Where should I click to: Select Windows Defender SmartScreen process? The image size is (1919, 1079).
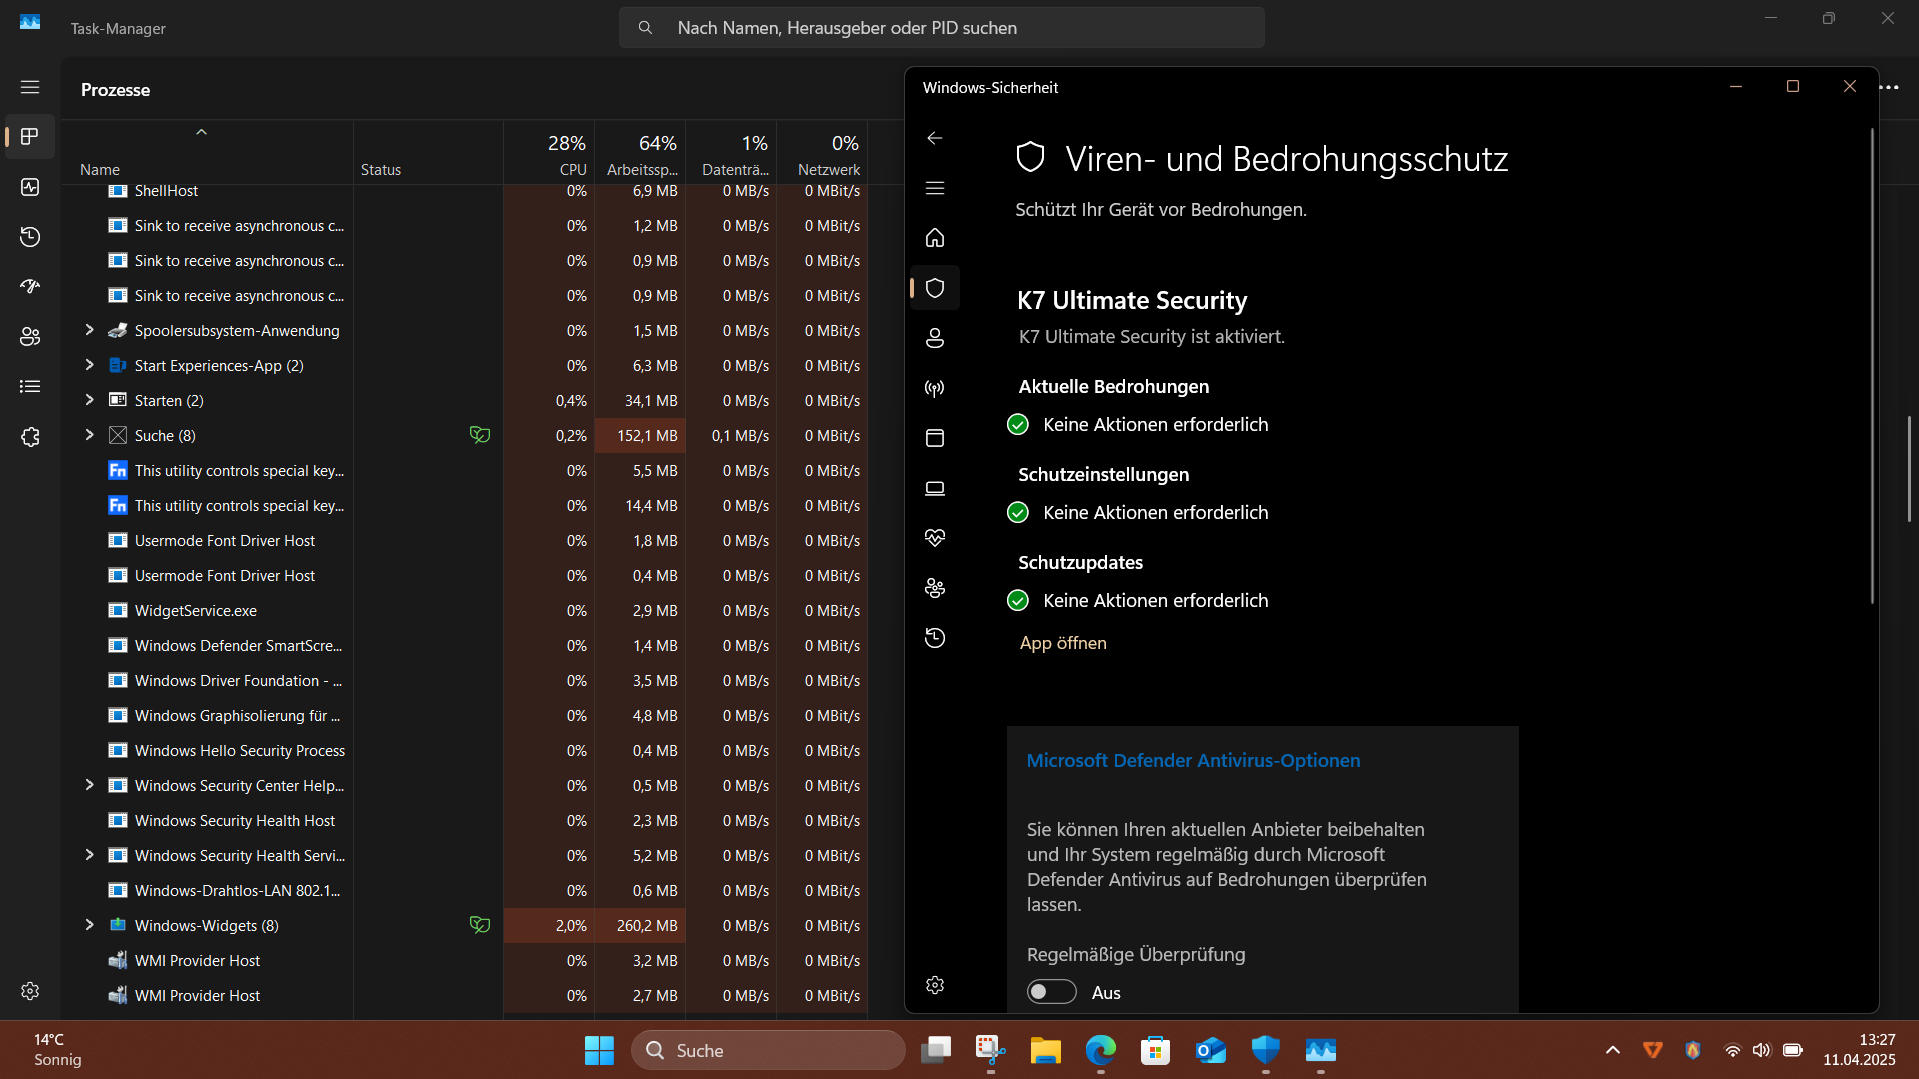tap(464, 645)
